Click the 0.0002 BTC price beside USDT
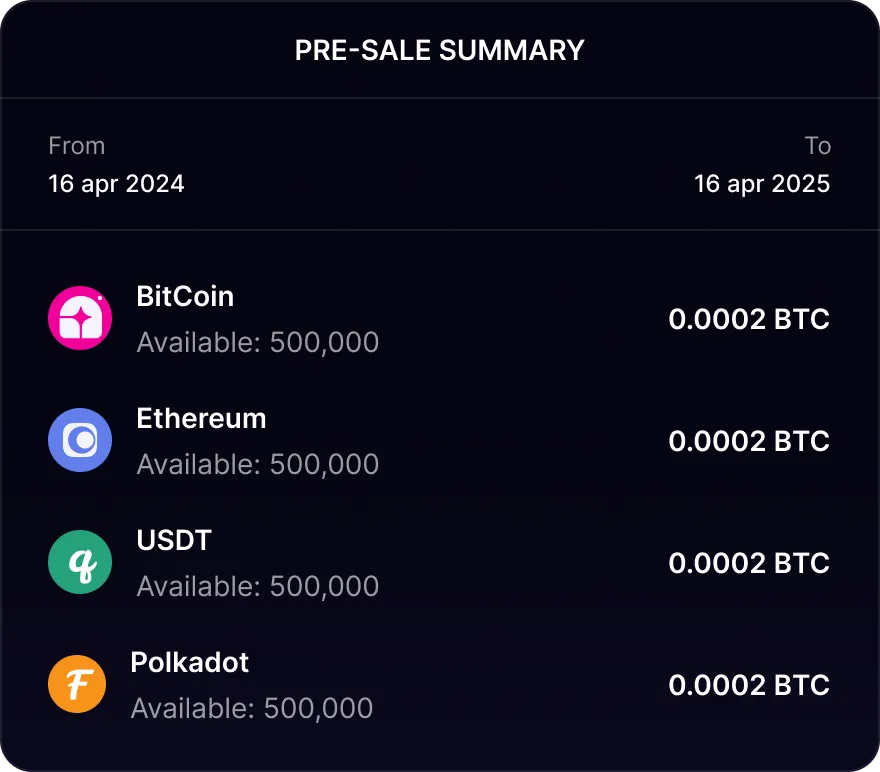Screen dimensions: 880x772 (x=748, y=563)
